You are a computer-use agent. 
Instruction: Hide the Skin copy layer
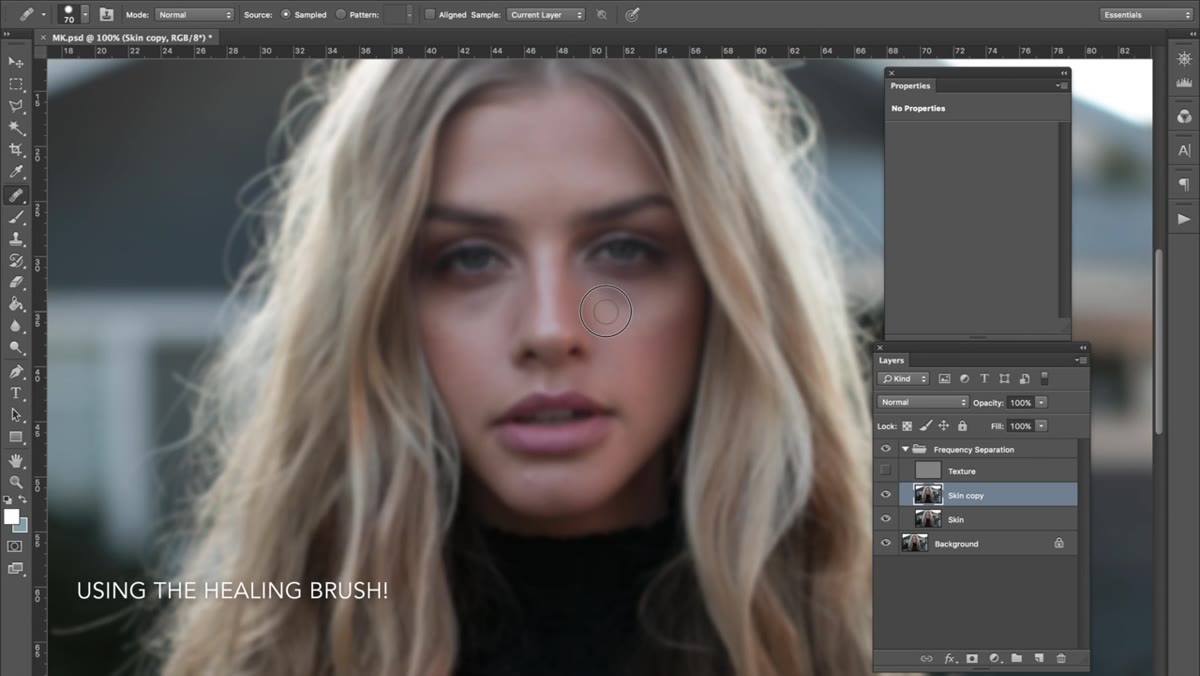(x=885, y=495)
